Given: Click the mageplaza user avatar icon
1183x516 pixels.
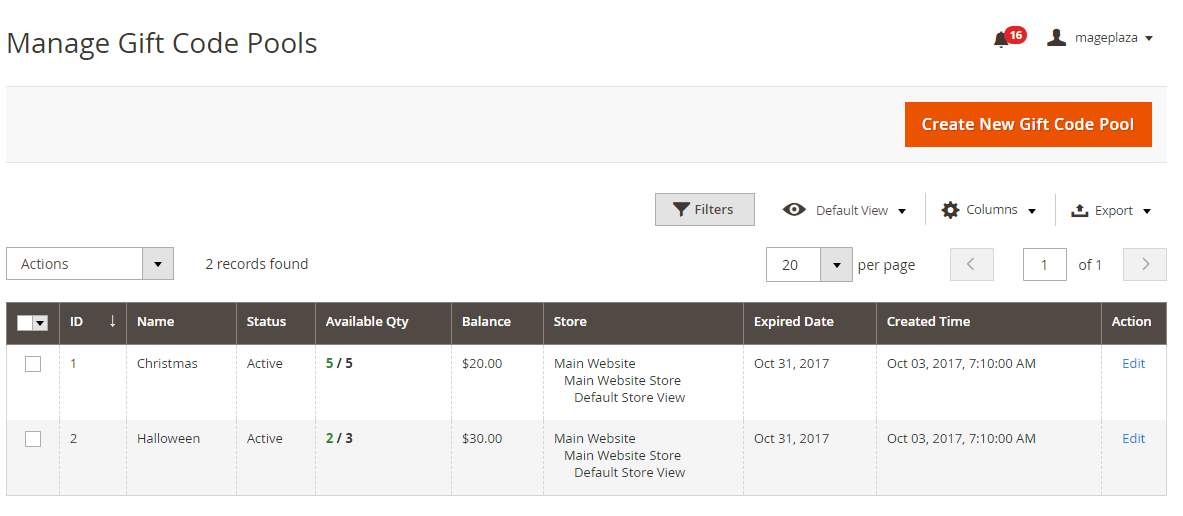Looking at the screenshot, I should [1056, 38].
